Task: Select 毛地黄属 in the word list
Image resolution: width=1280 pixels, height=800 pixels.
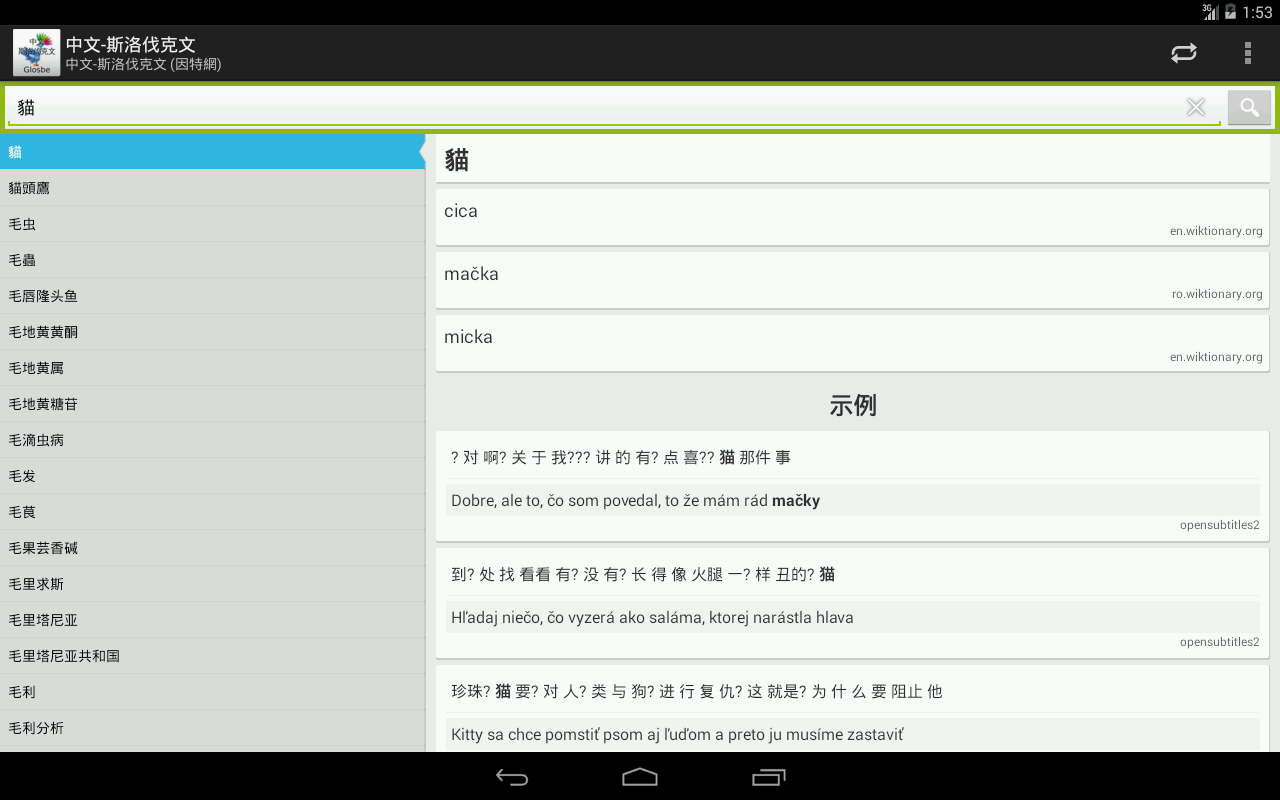Action: 212,368
